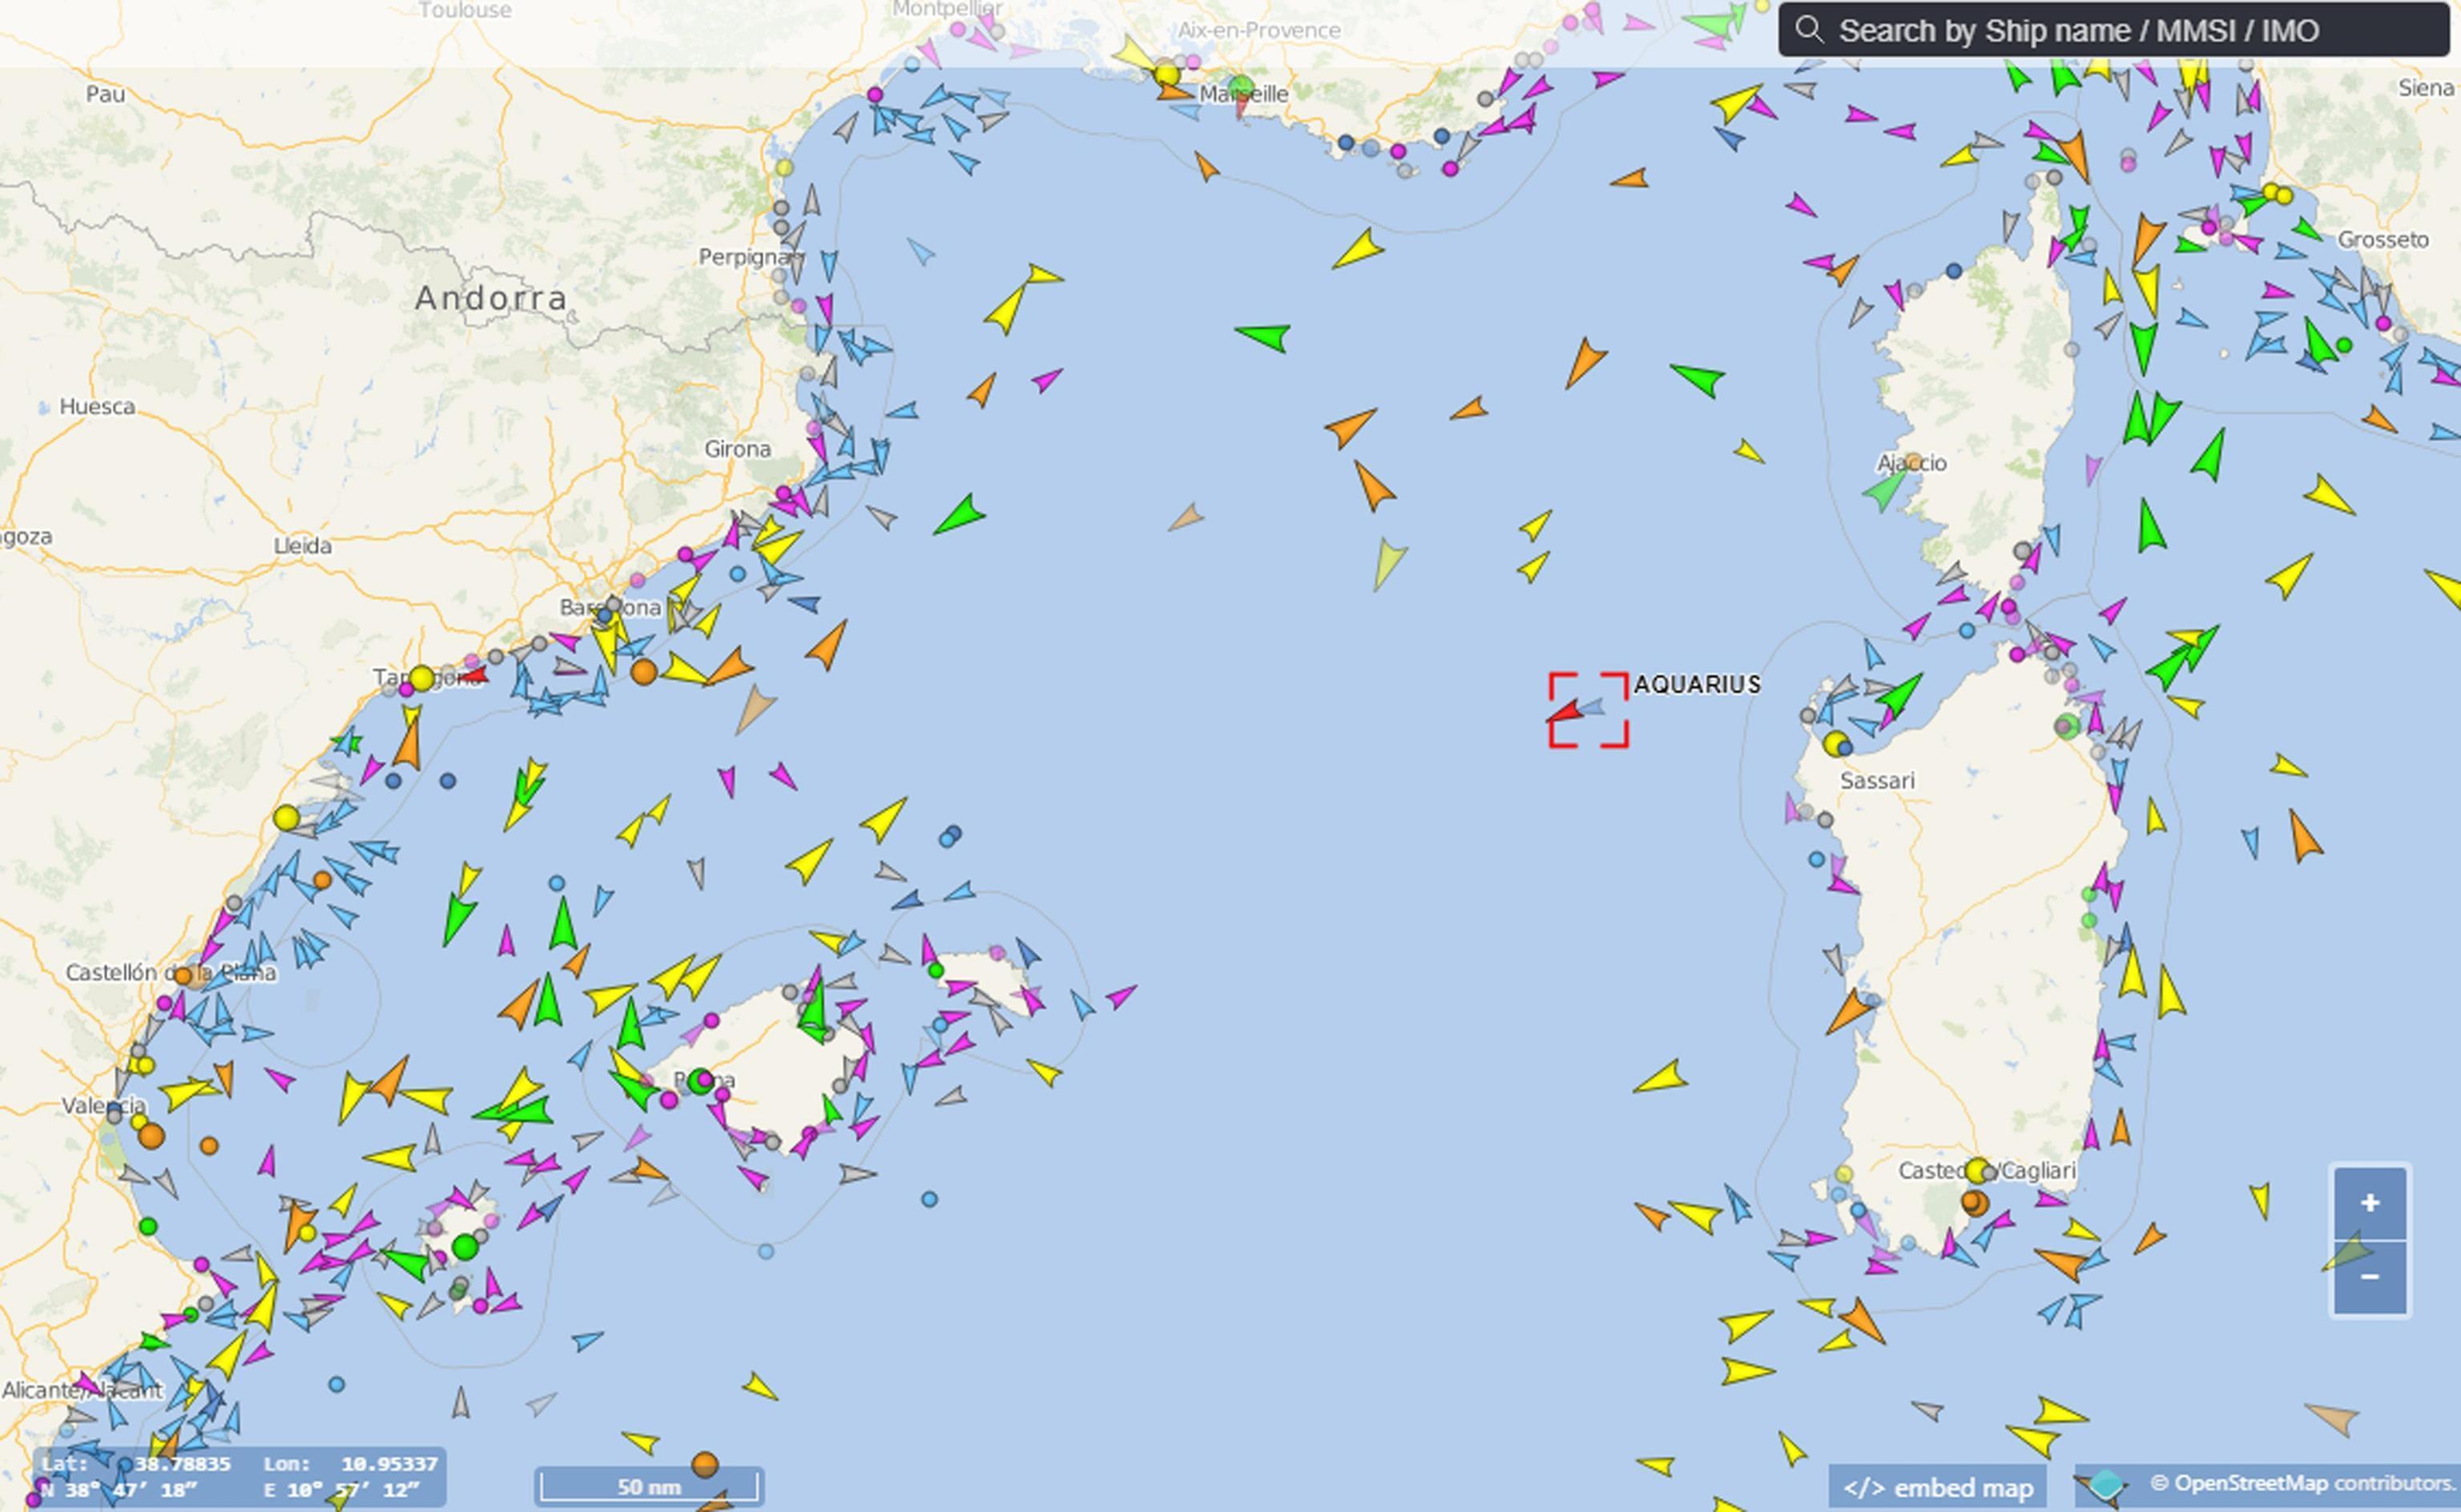Click the Girona city label
The image size is (2461, 1512).
738,449
